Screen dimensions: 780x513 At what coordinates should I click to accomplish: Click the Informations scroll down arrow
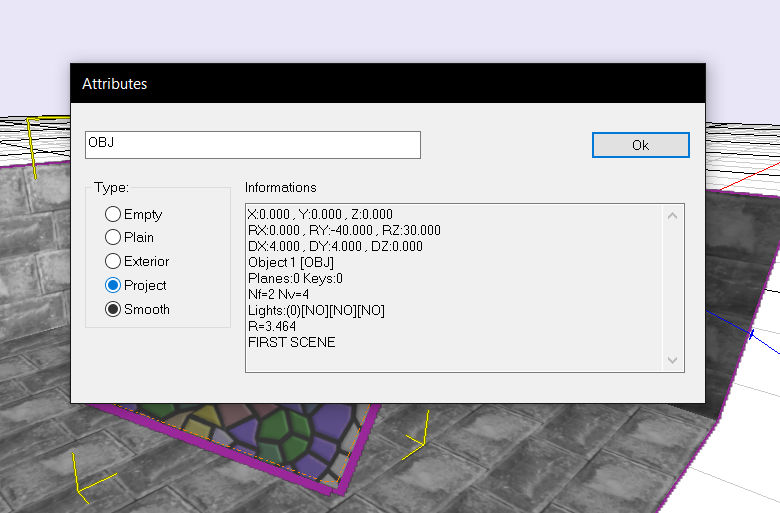[673, 360]
